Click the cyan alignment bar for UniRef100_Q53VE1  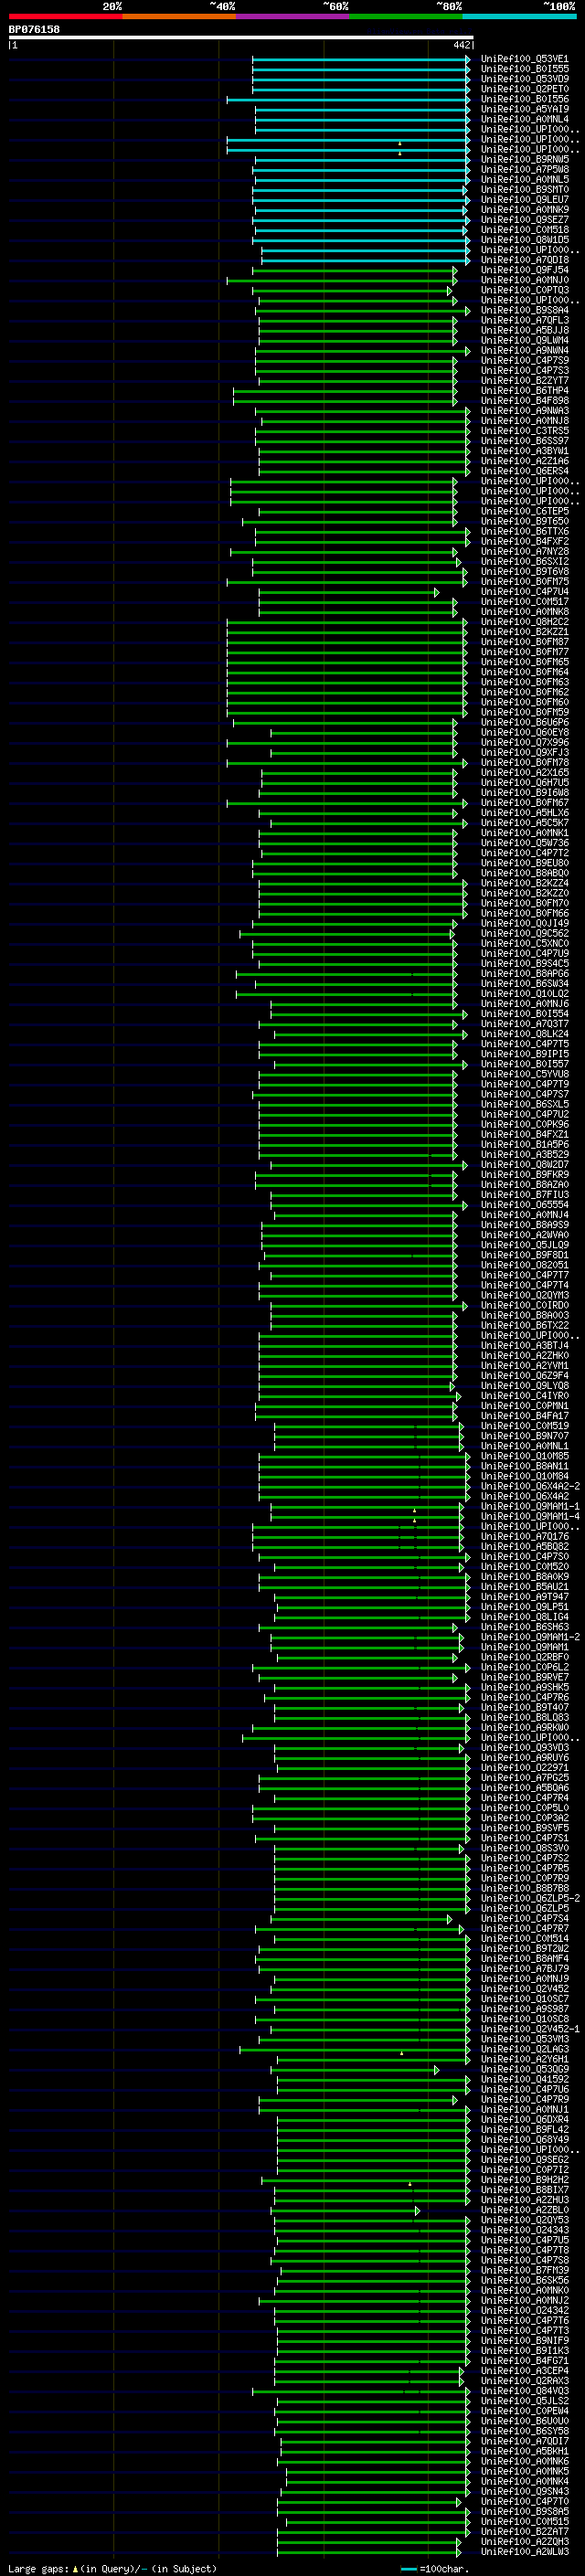(361, 59)
